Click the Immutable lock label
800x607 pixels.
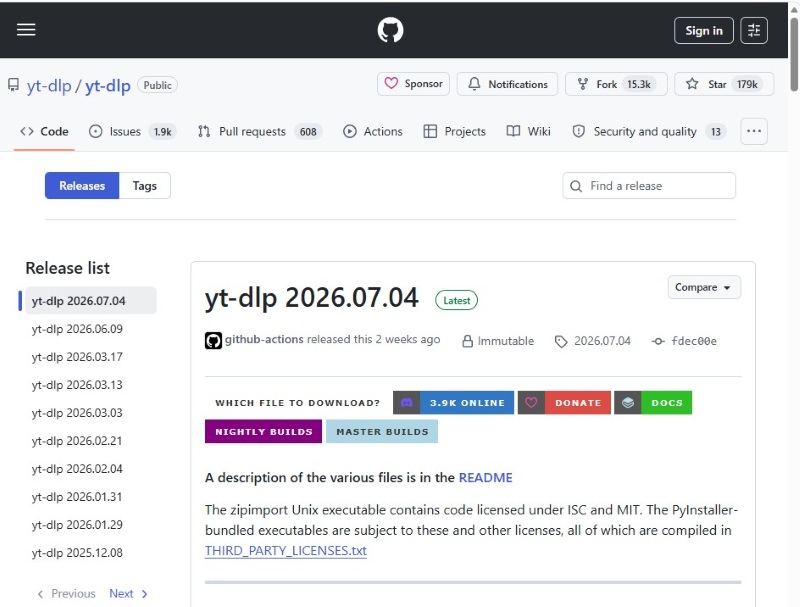[498, 341]
